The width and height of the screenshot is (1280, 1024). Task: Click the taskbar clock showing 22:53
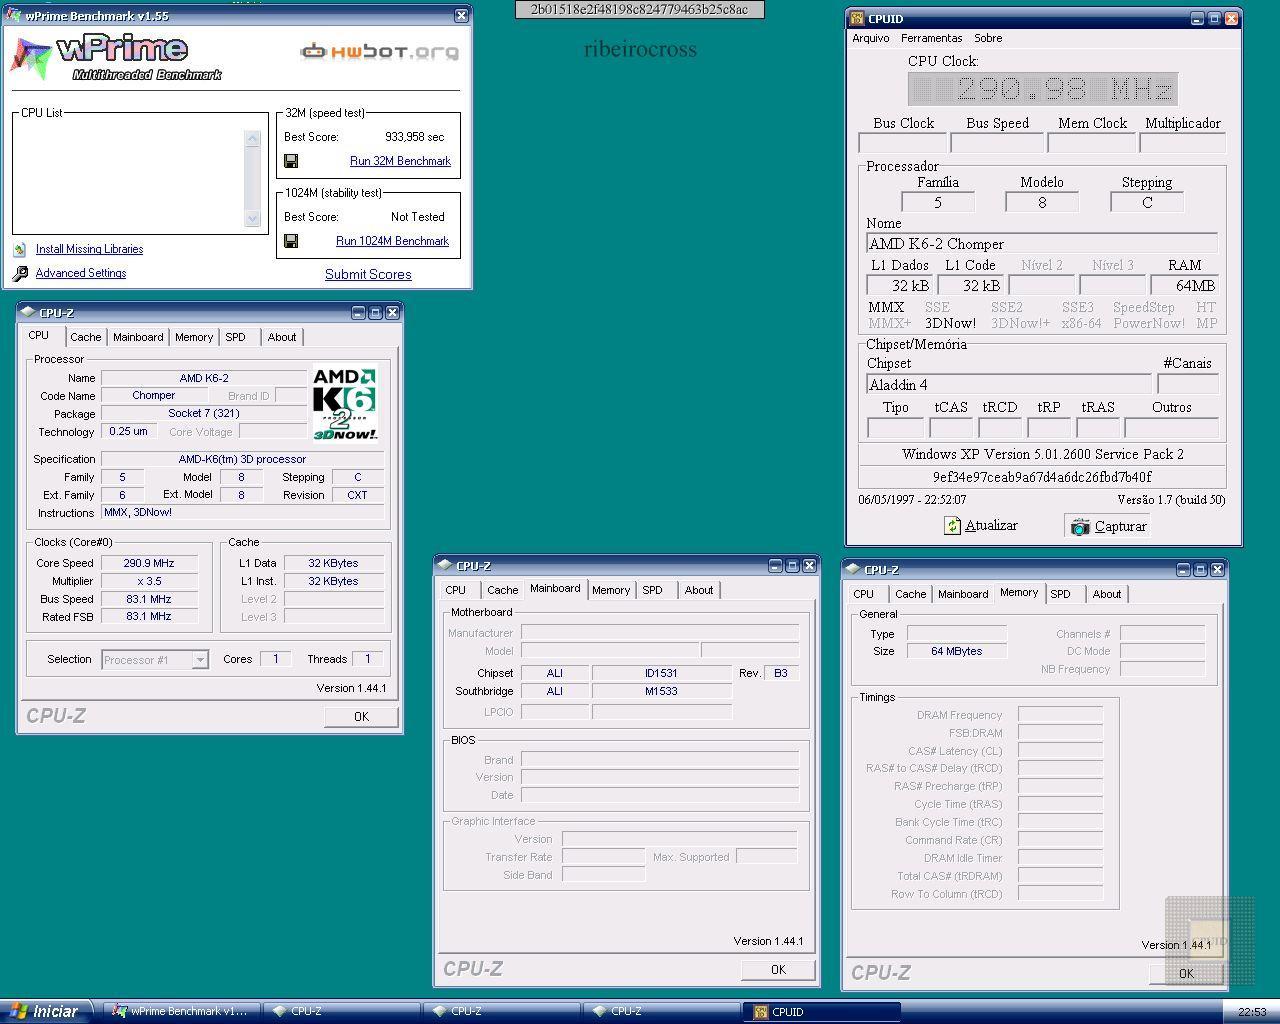pyautogui.click(x=1252, y=1012)
